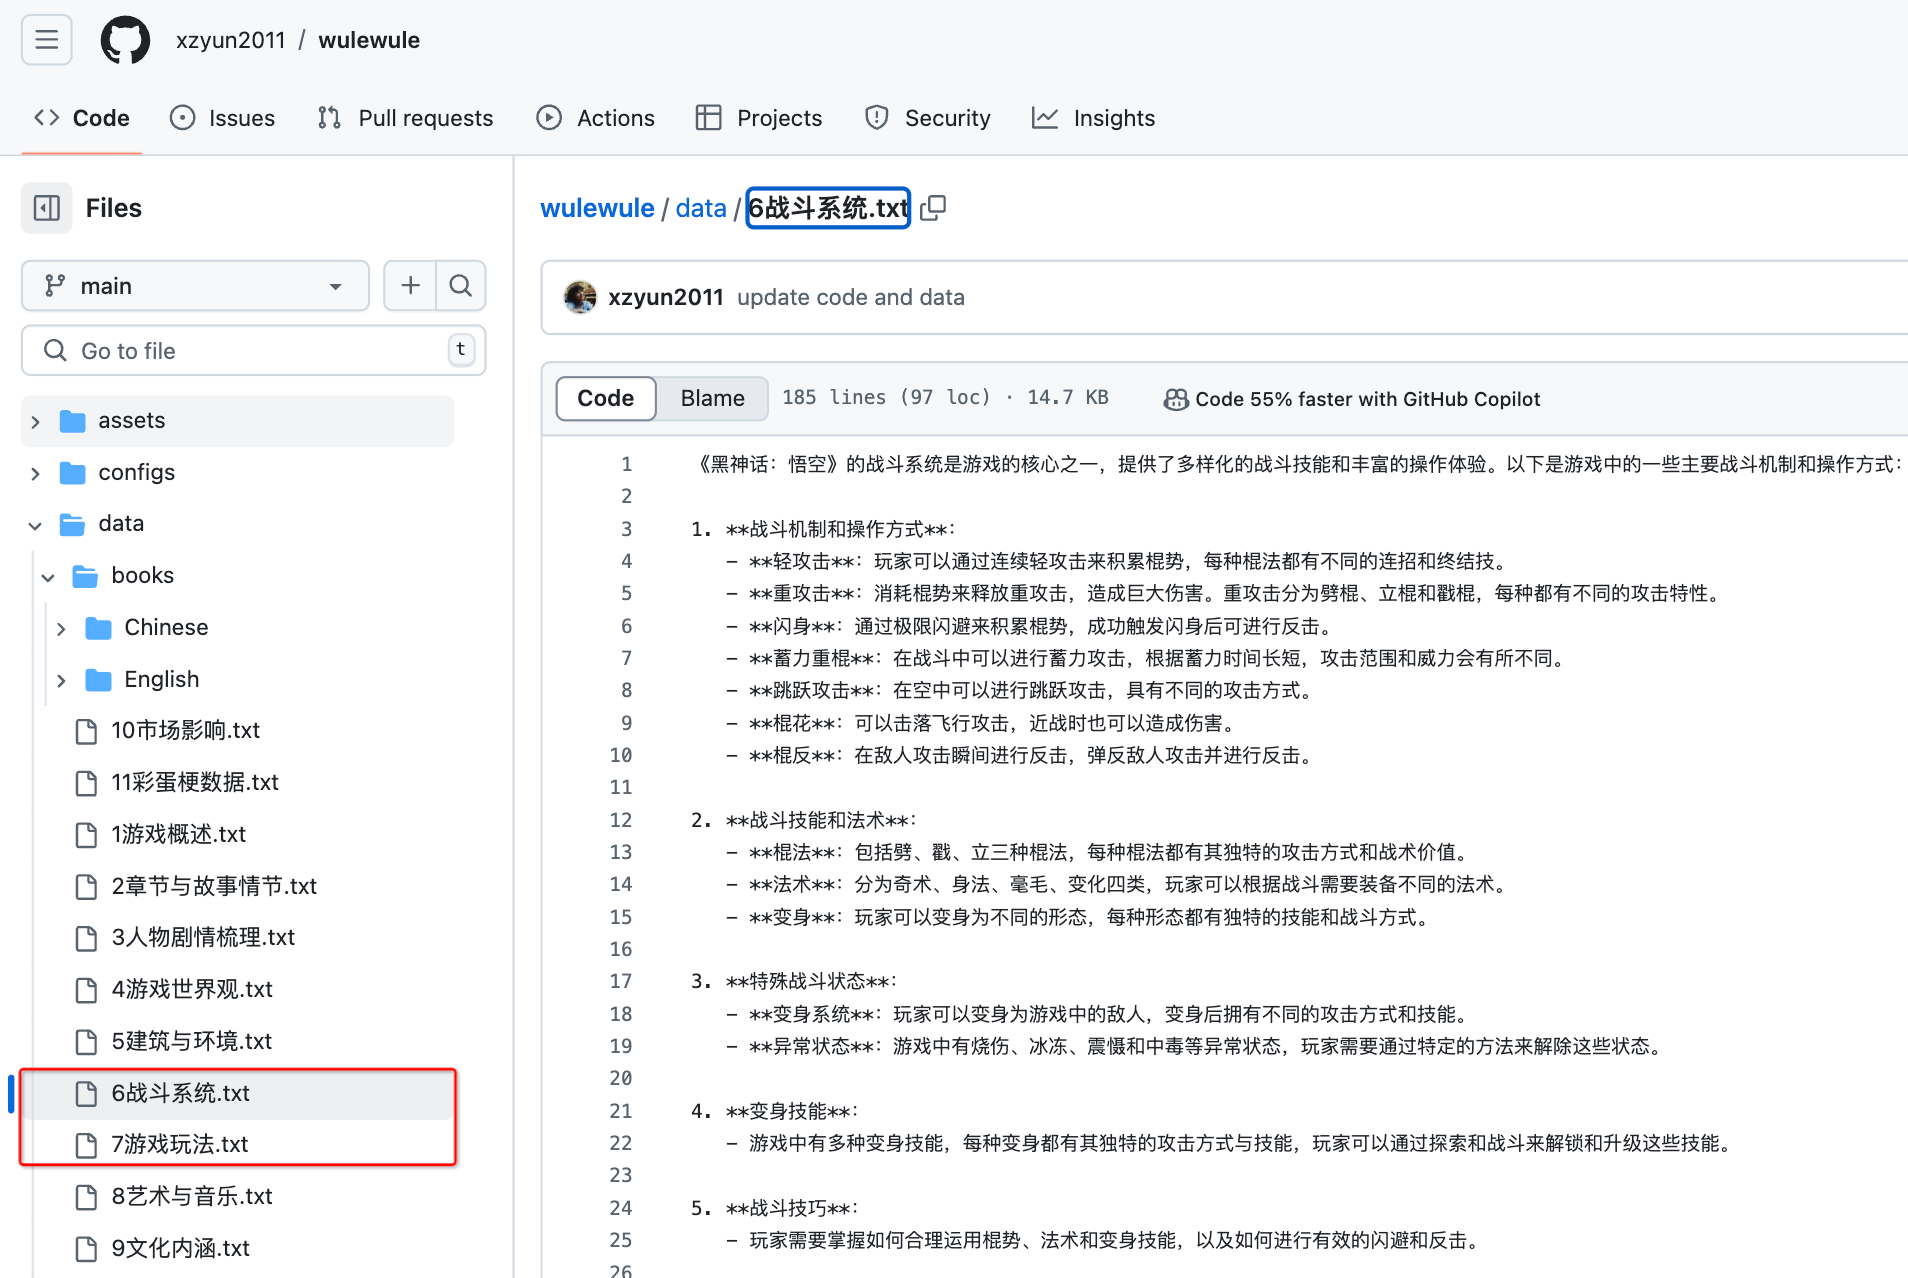This screenshot has width=1908, height=1278.
Task: Collapse the Files side panel icon
Action: click(x=47, y=208)
